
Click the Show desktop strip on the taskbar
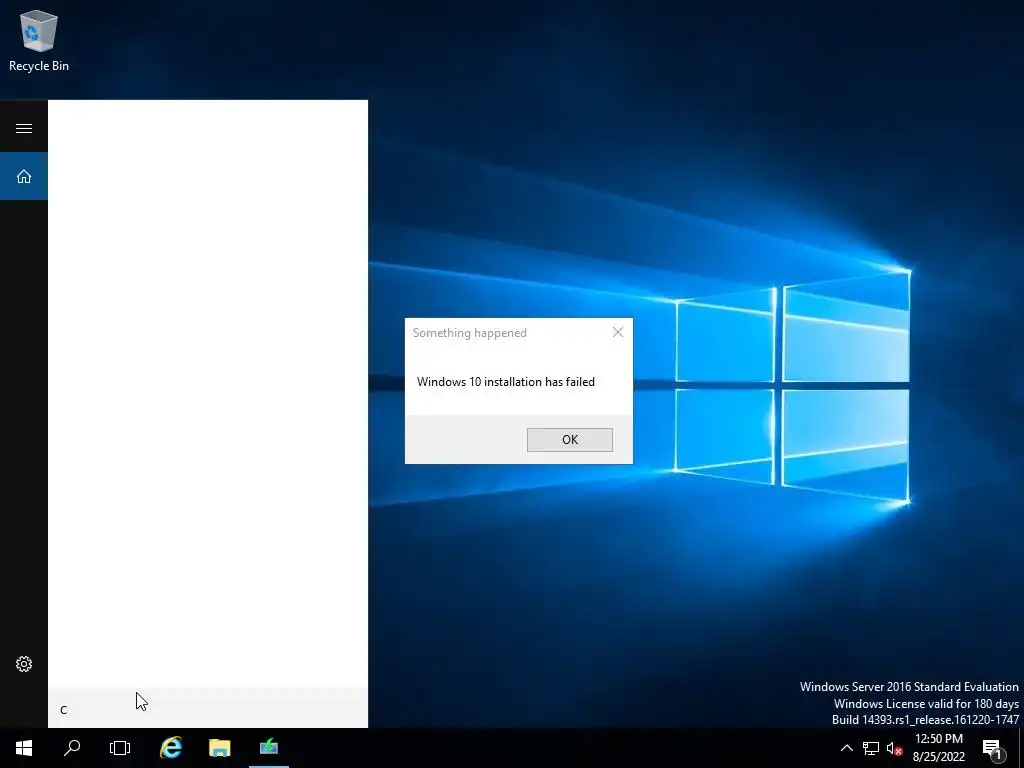pyautogui.click(x=1021, y=748)
